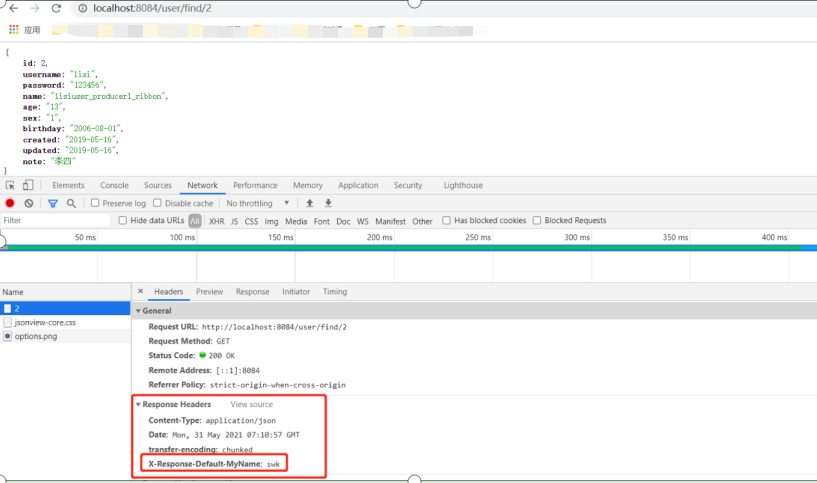Enable the Disable cache checkbox
The image size is (817, 483).
(x=157, y=203)
